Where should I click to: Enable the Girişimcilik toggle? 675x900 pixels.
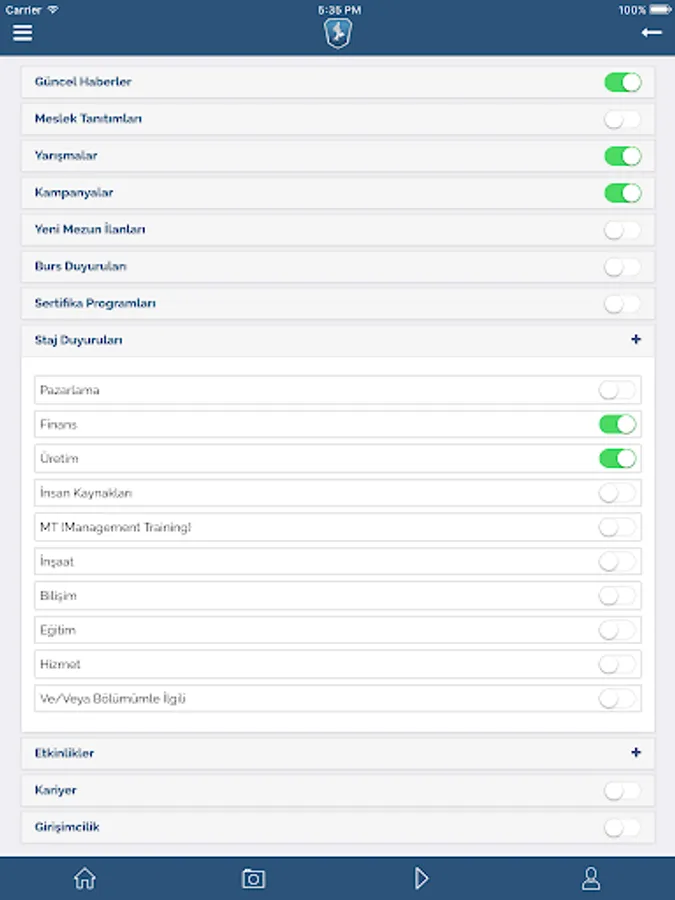coord(623,828)
